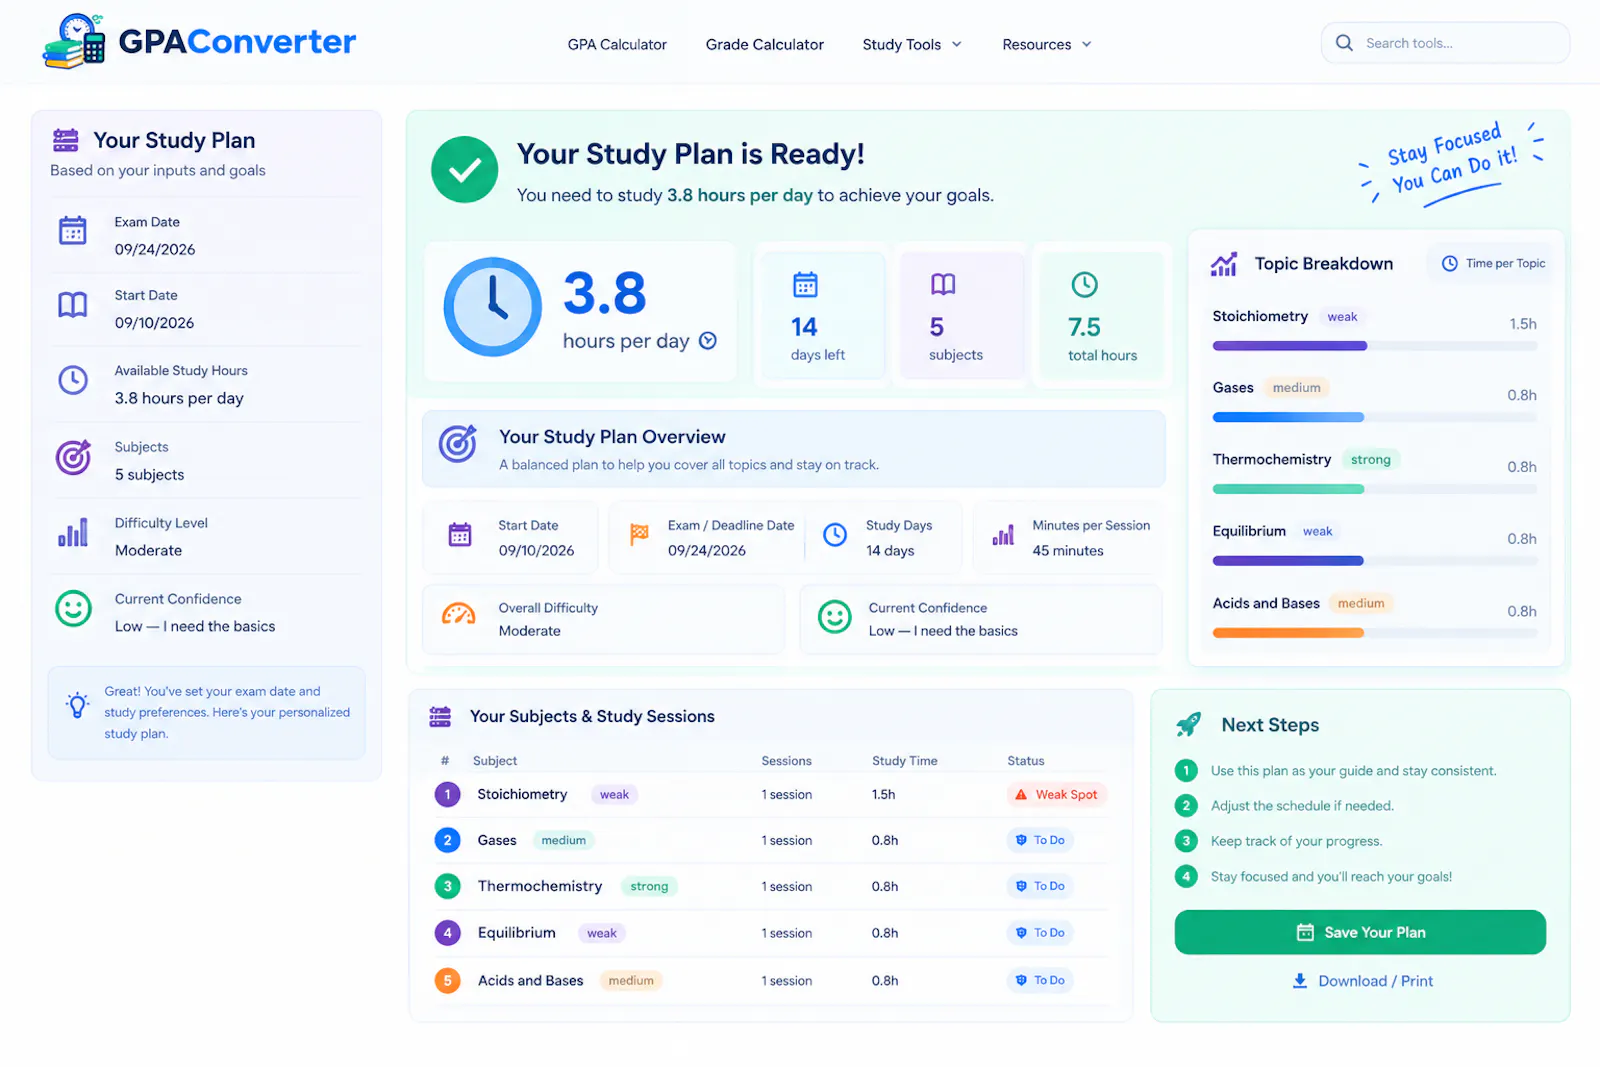Viewport: 1600px width, 1067px height.
Task: Click the To Do status for Acids and Bases
Action: point(1040,980)
